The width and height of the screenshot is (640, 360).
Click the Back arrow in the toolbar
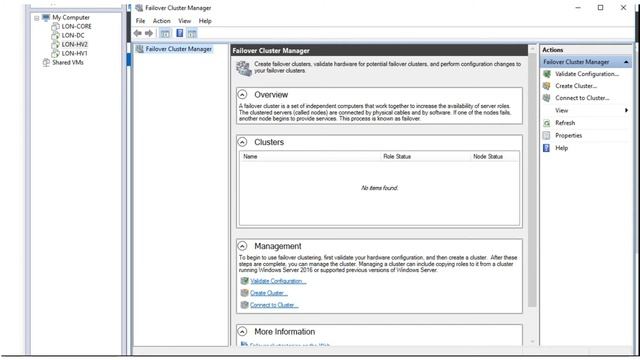point(138,33)
